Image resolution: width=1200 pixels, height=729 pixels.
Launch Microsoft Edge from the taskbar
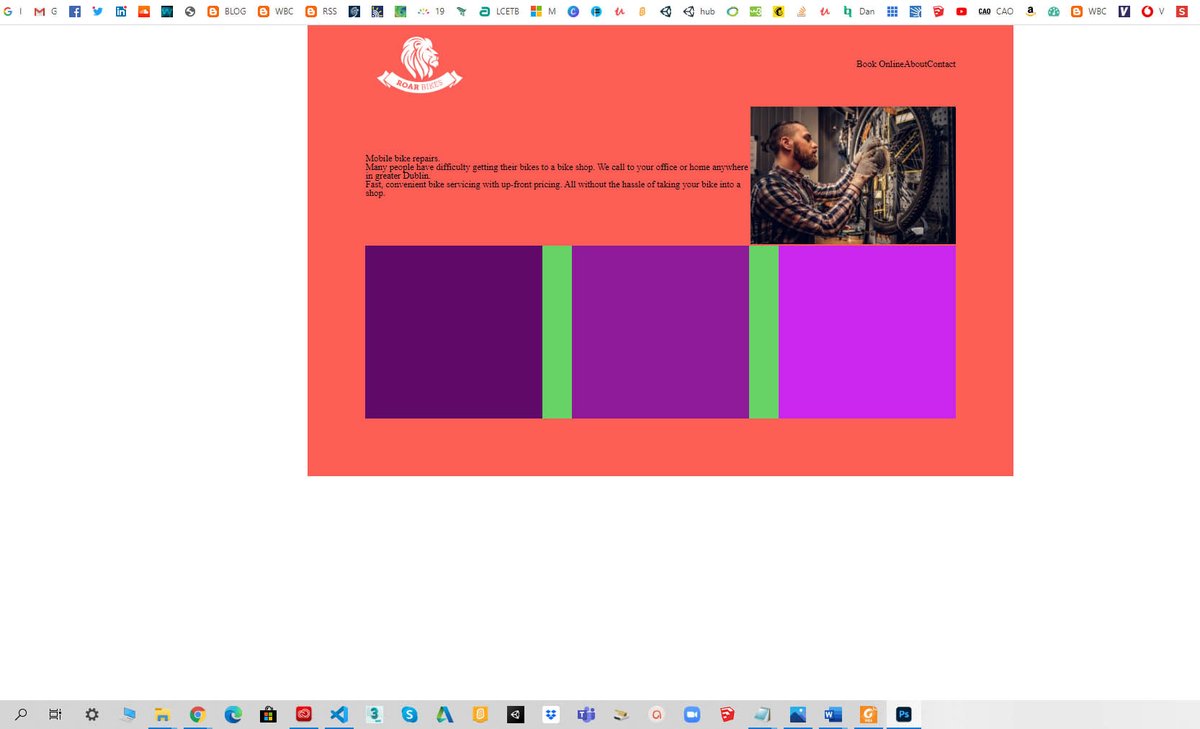(x=233, y=714)
